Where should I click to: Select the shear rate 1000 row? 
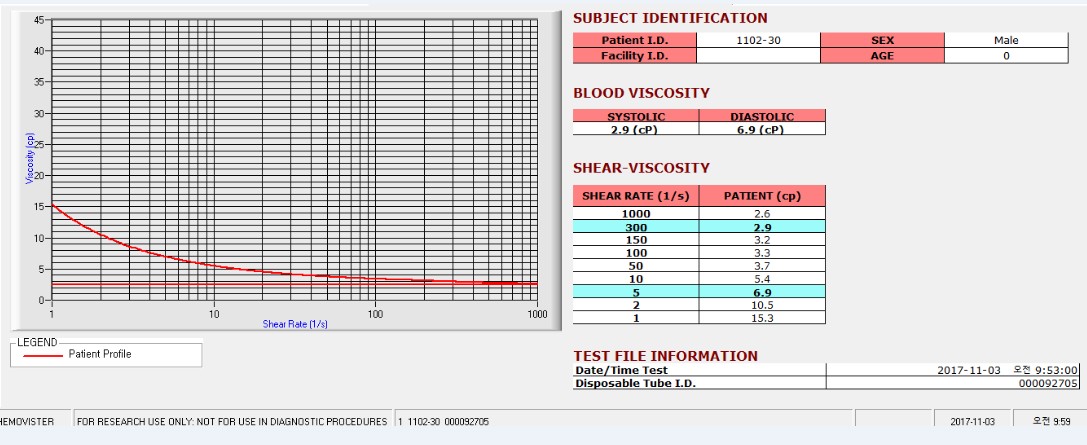[x=699, y=213]
